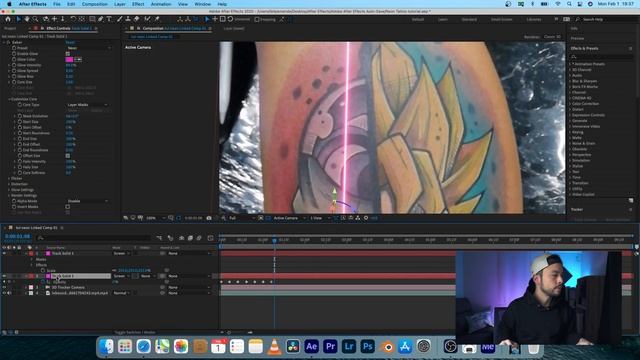Click the viewer snapshot camera icon
The height and width of the screenshot is (360, 640).
pos(209,218)
